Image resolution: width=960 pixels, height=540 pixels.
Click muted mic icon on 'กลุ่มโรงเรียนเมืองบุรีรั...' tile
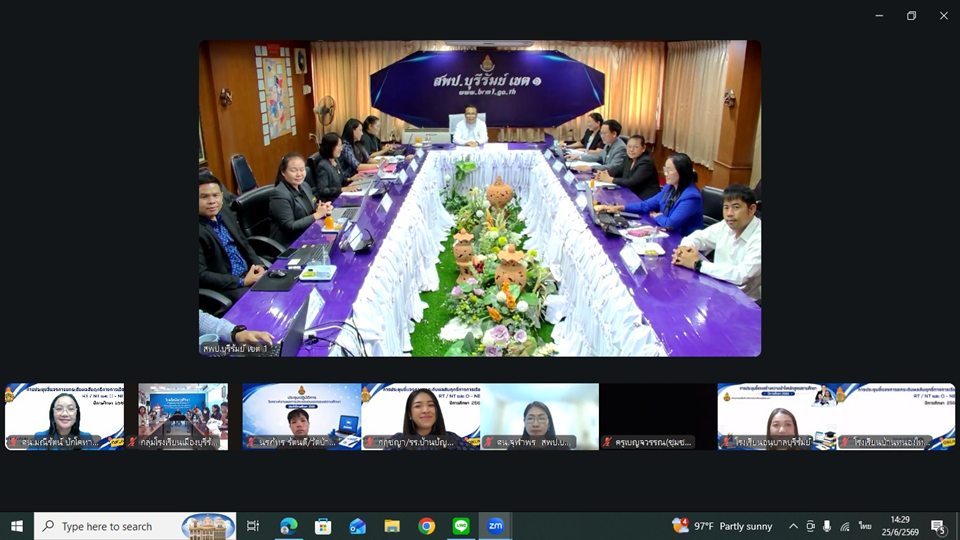tap(132, 441)
